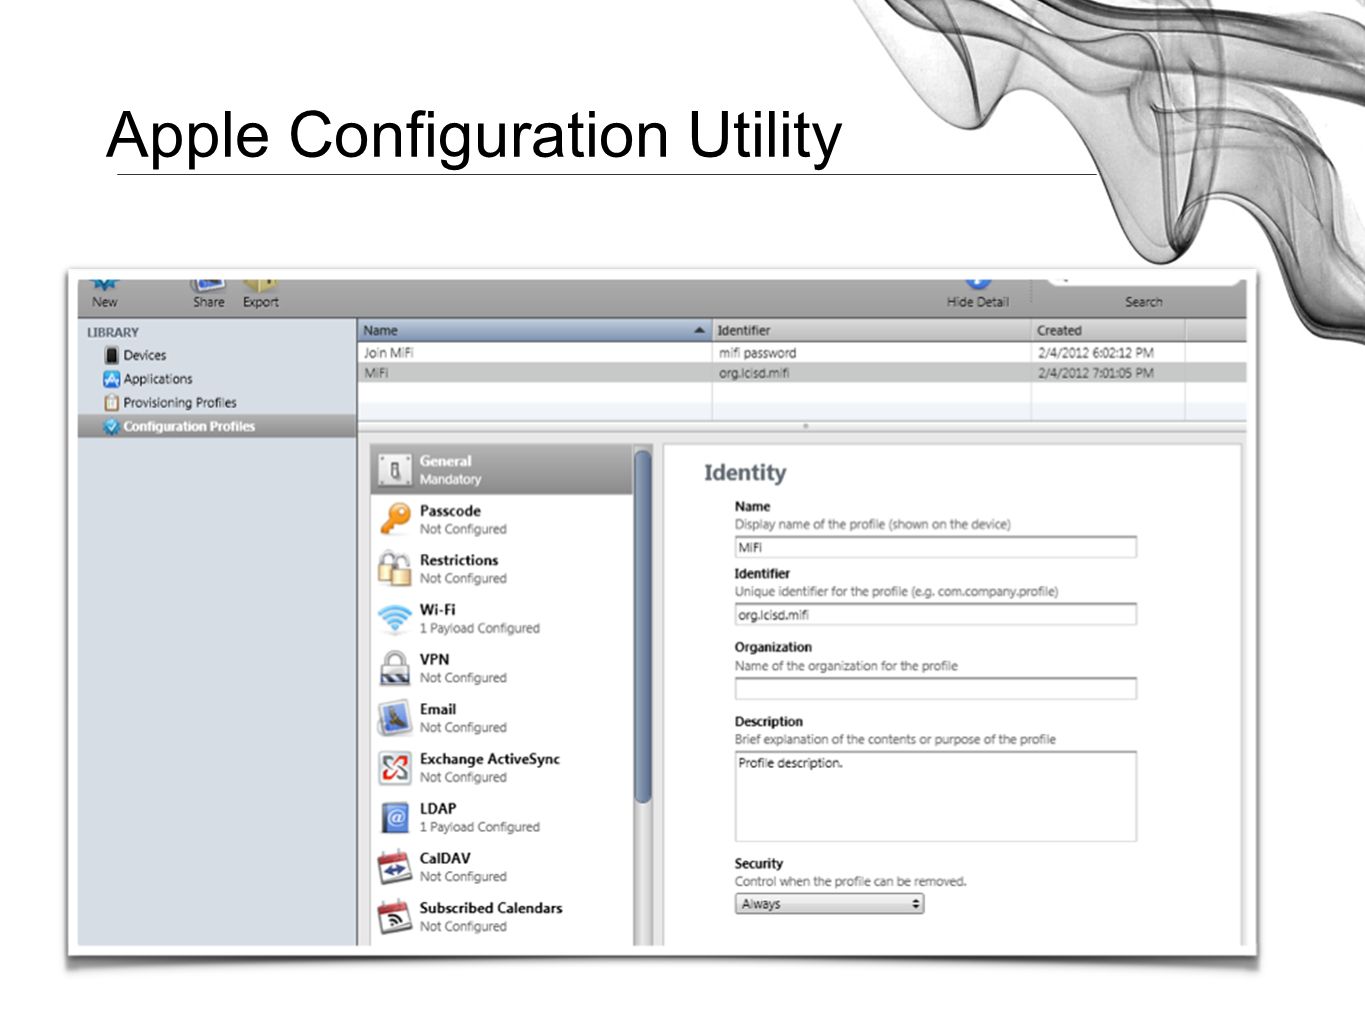Click 'Wi-Fi 1 Payload Configured' label
The image size is (1365, 1024).
pos(479,618)
